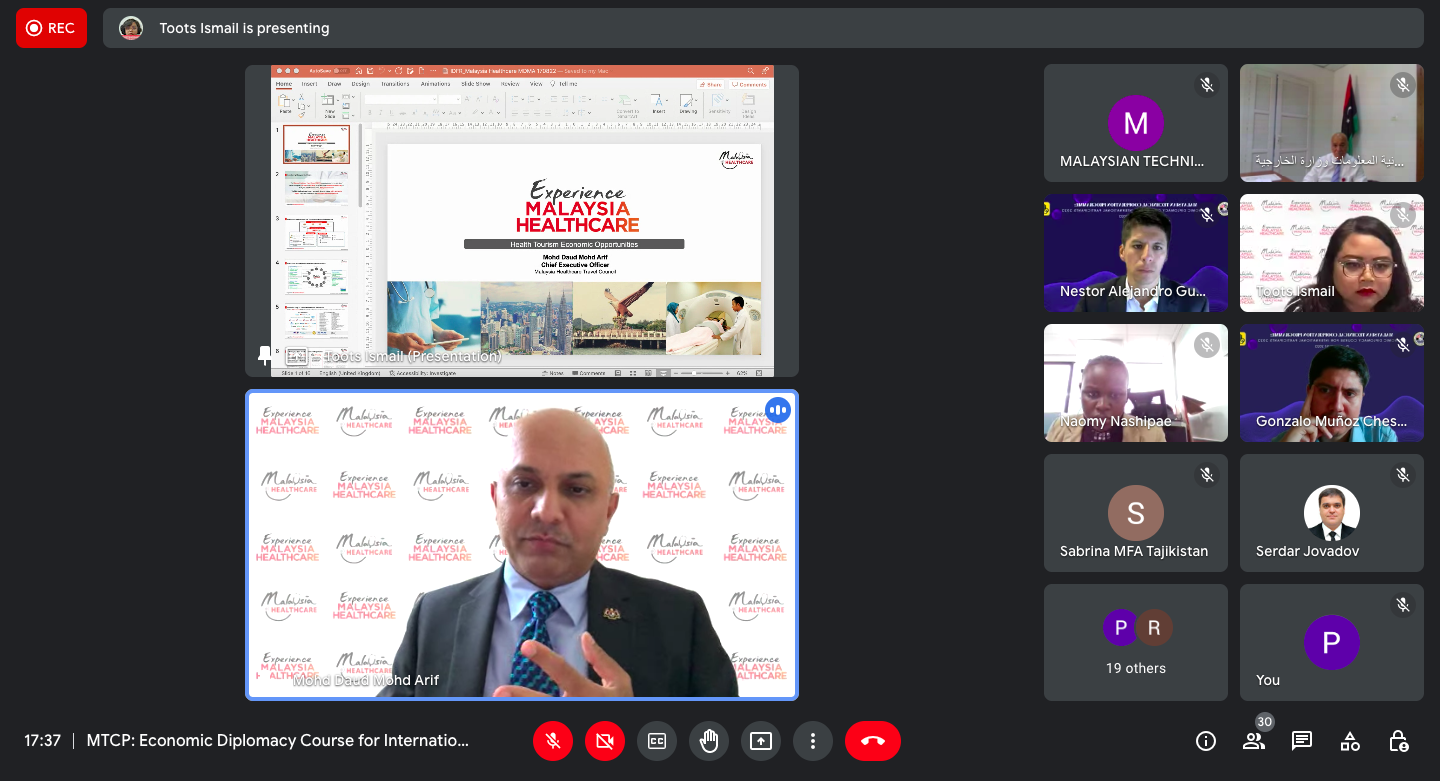Select Nestor Alejandro's video tile

pos(1136,253)
